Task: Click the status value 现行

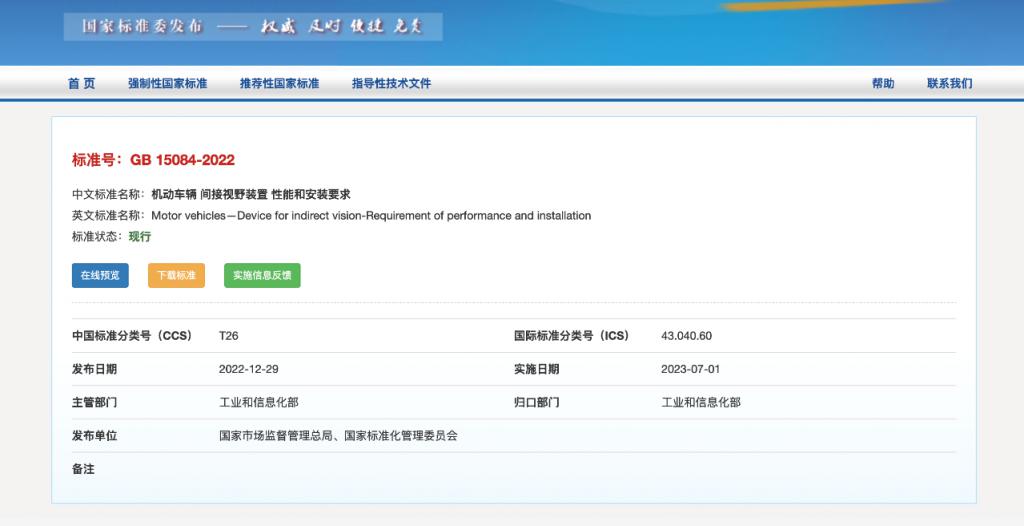Action: coord(140,237)
